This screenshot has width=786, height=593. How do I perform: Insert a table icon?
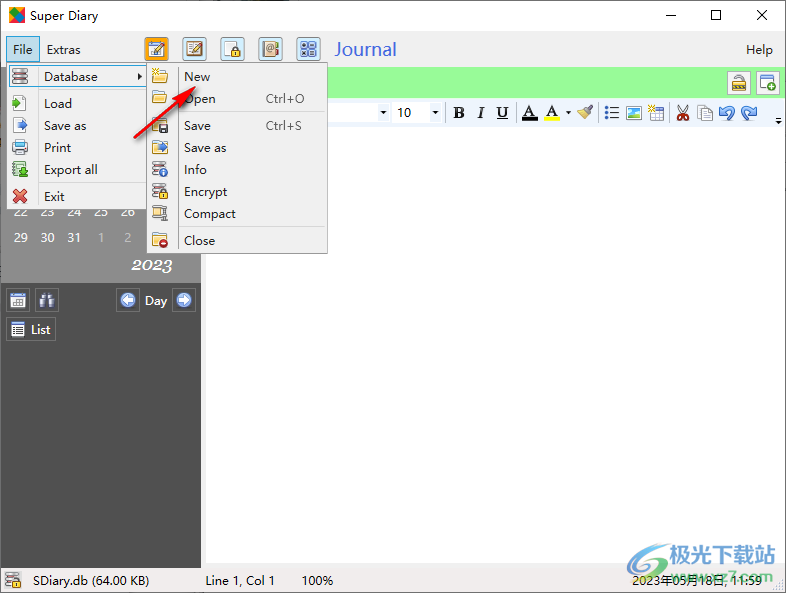click(656, 113)
